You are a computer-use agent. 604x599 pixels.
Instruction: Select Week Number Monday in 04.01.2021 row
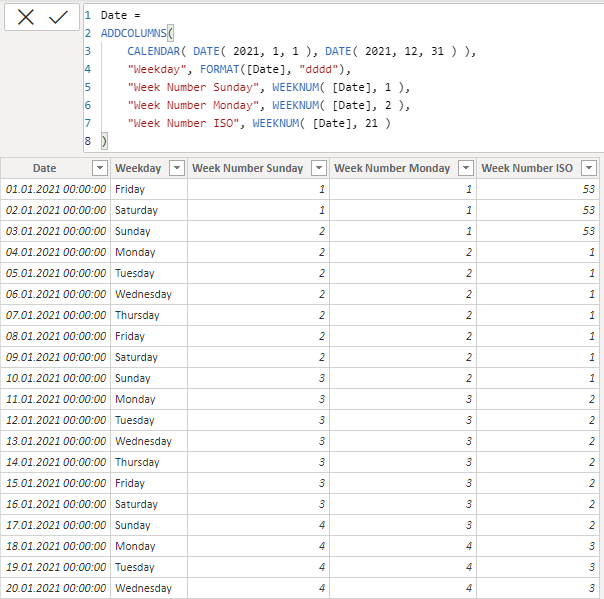click(x=403, y=252)
